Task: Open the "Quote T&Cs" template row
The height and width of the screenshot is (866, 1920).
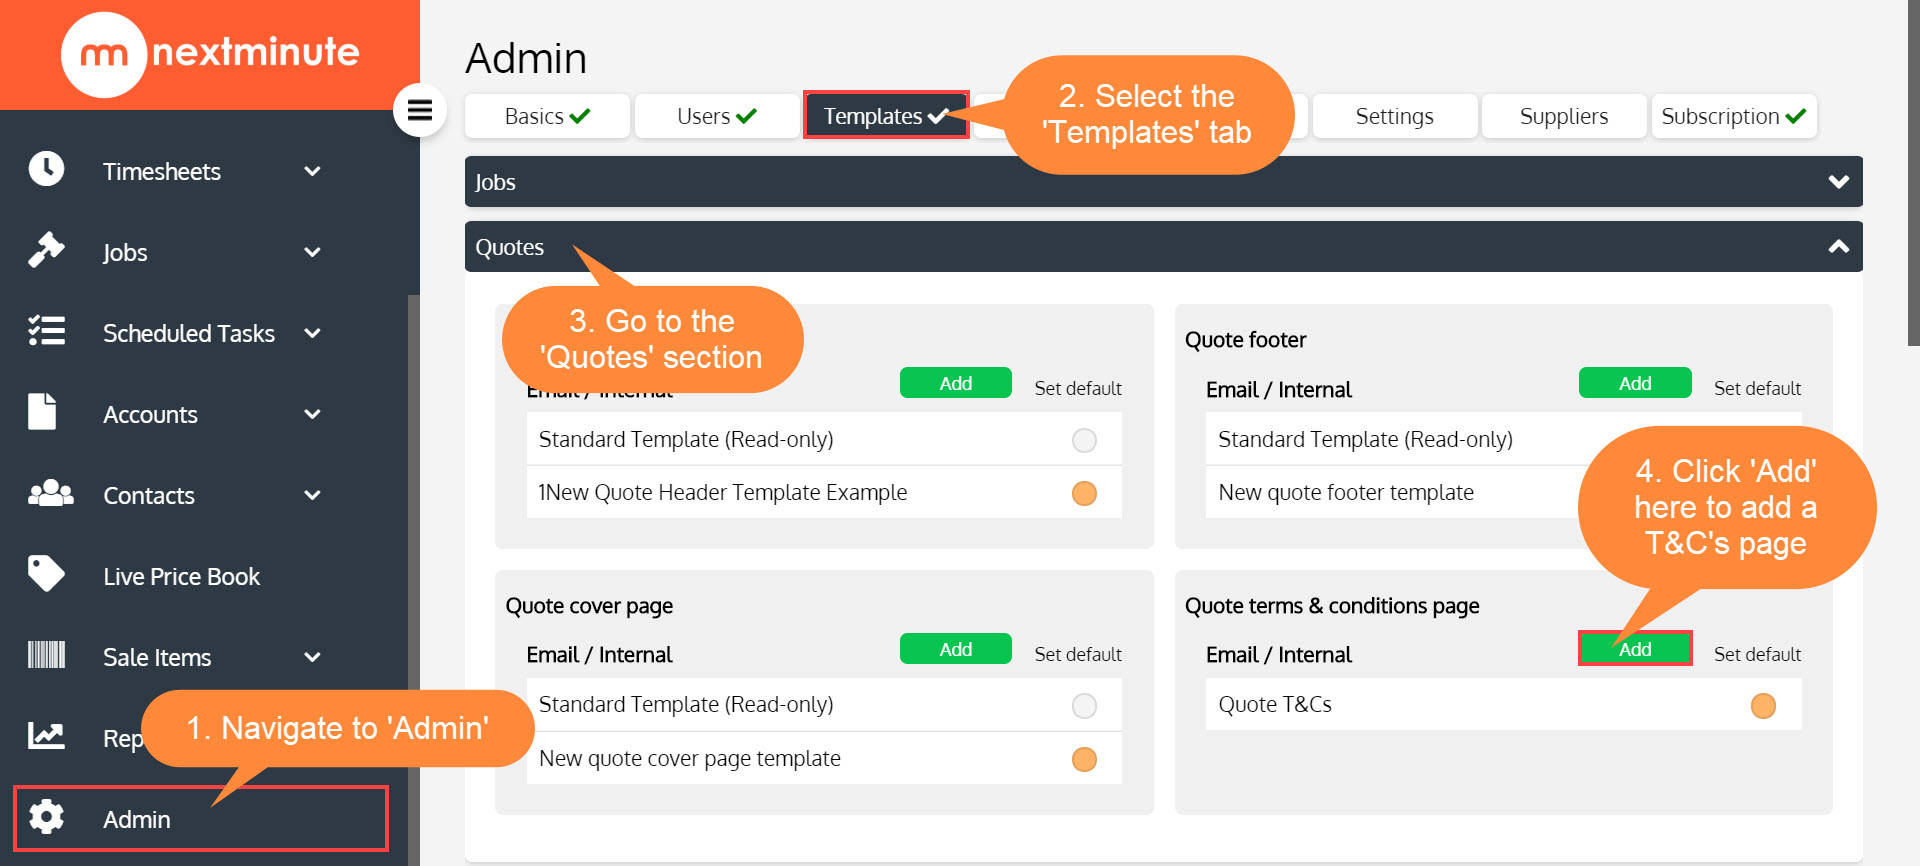Action: coord(1503,704)
